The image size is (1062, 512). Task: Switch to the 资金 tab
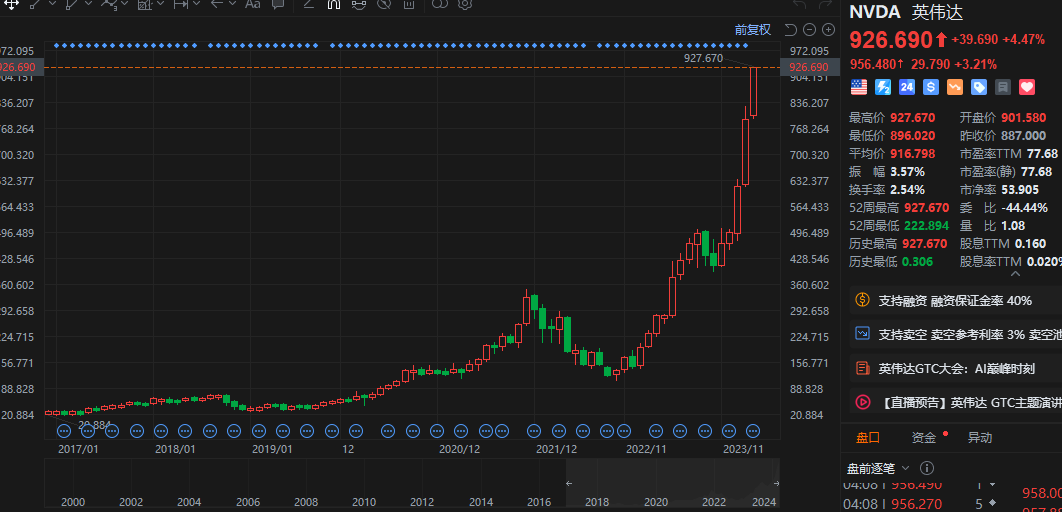[x=924, y=437]
